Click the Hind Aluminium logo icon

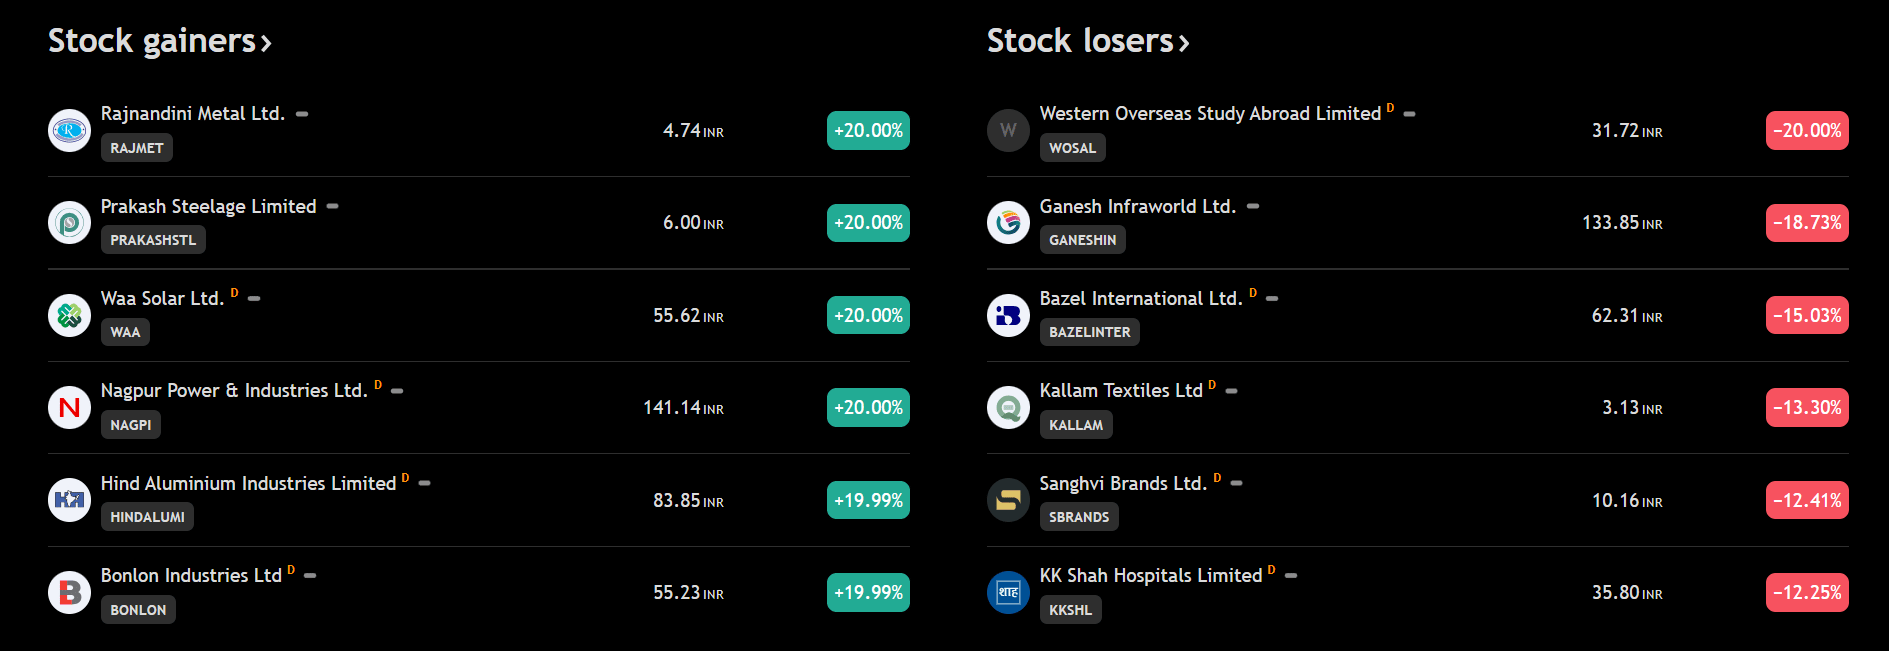click(69, 500)
